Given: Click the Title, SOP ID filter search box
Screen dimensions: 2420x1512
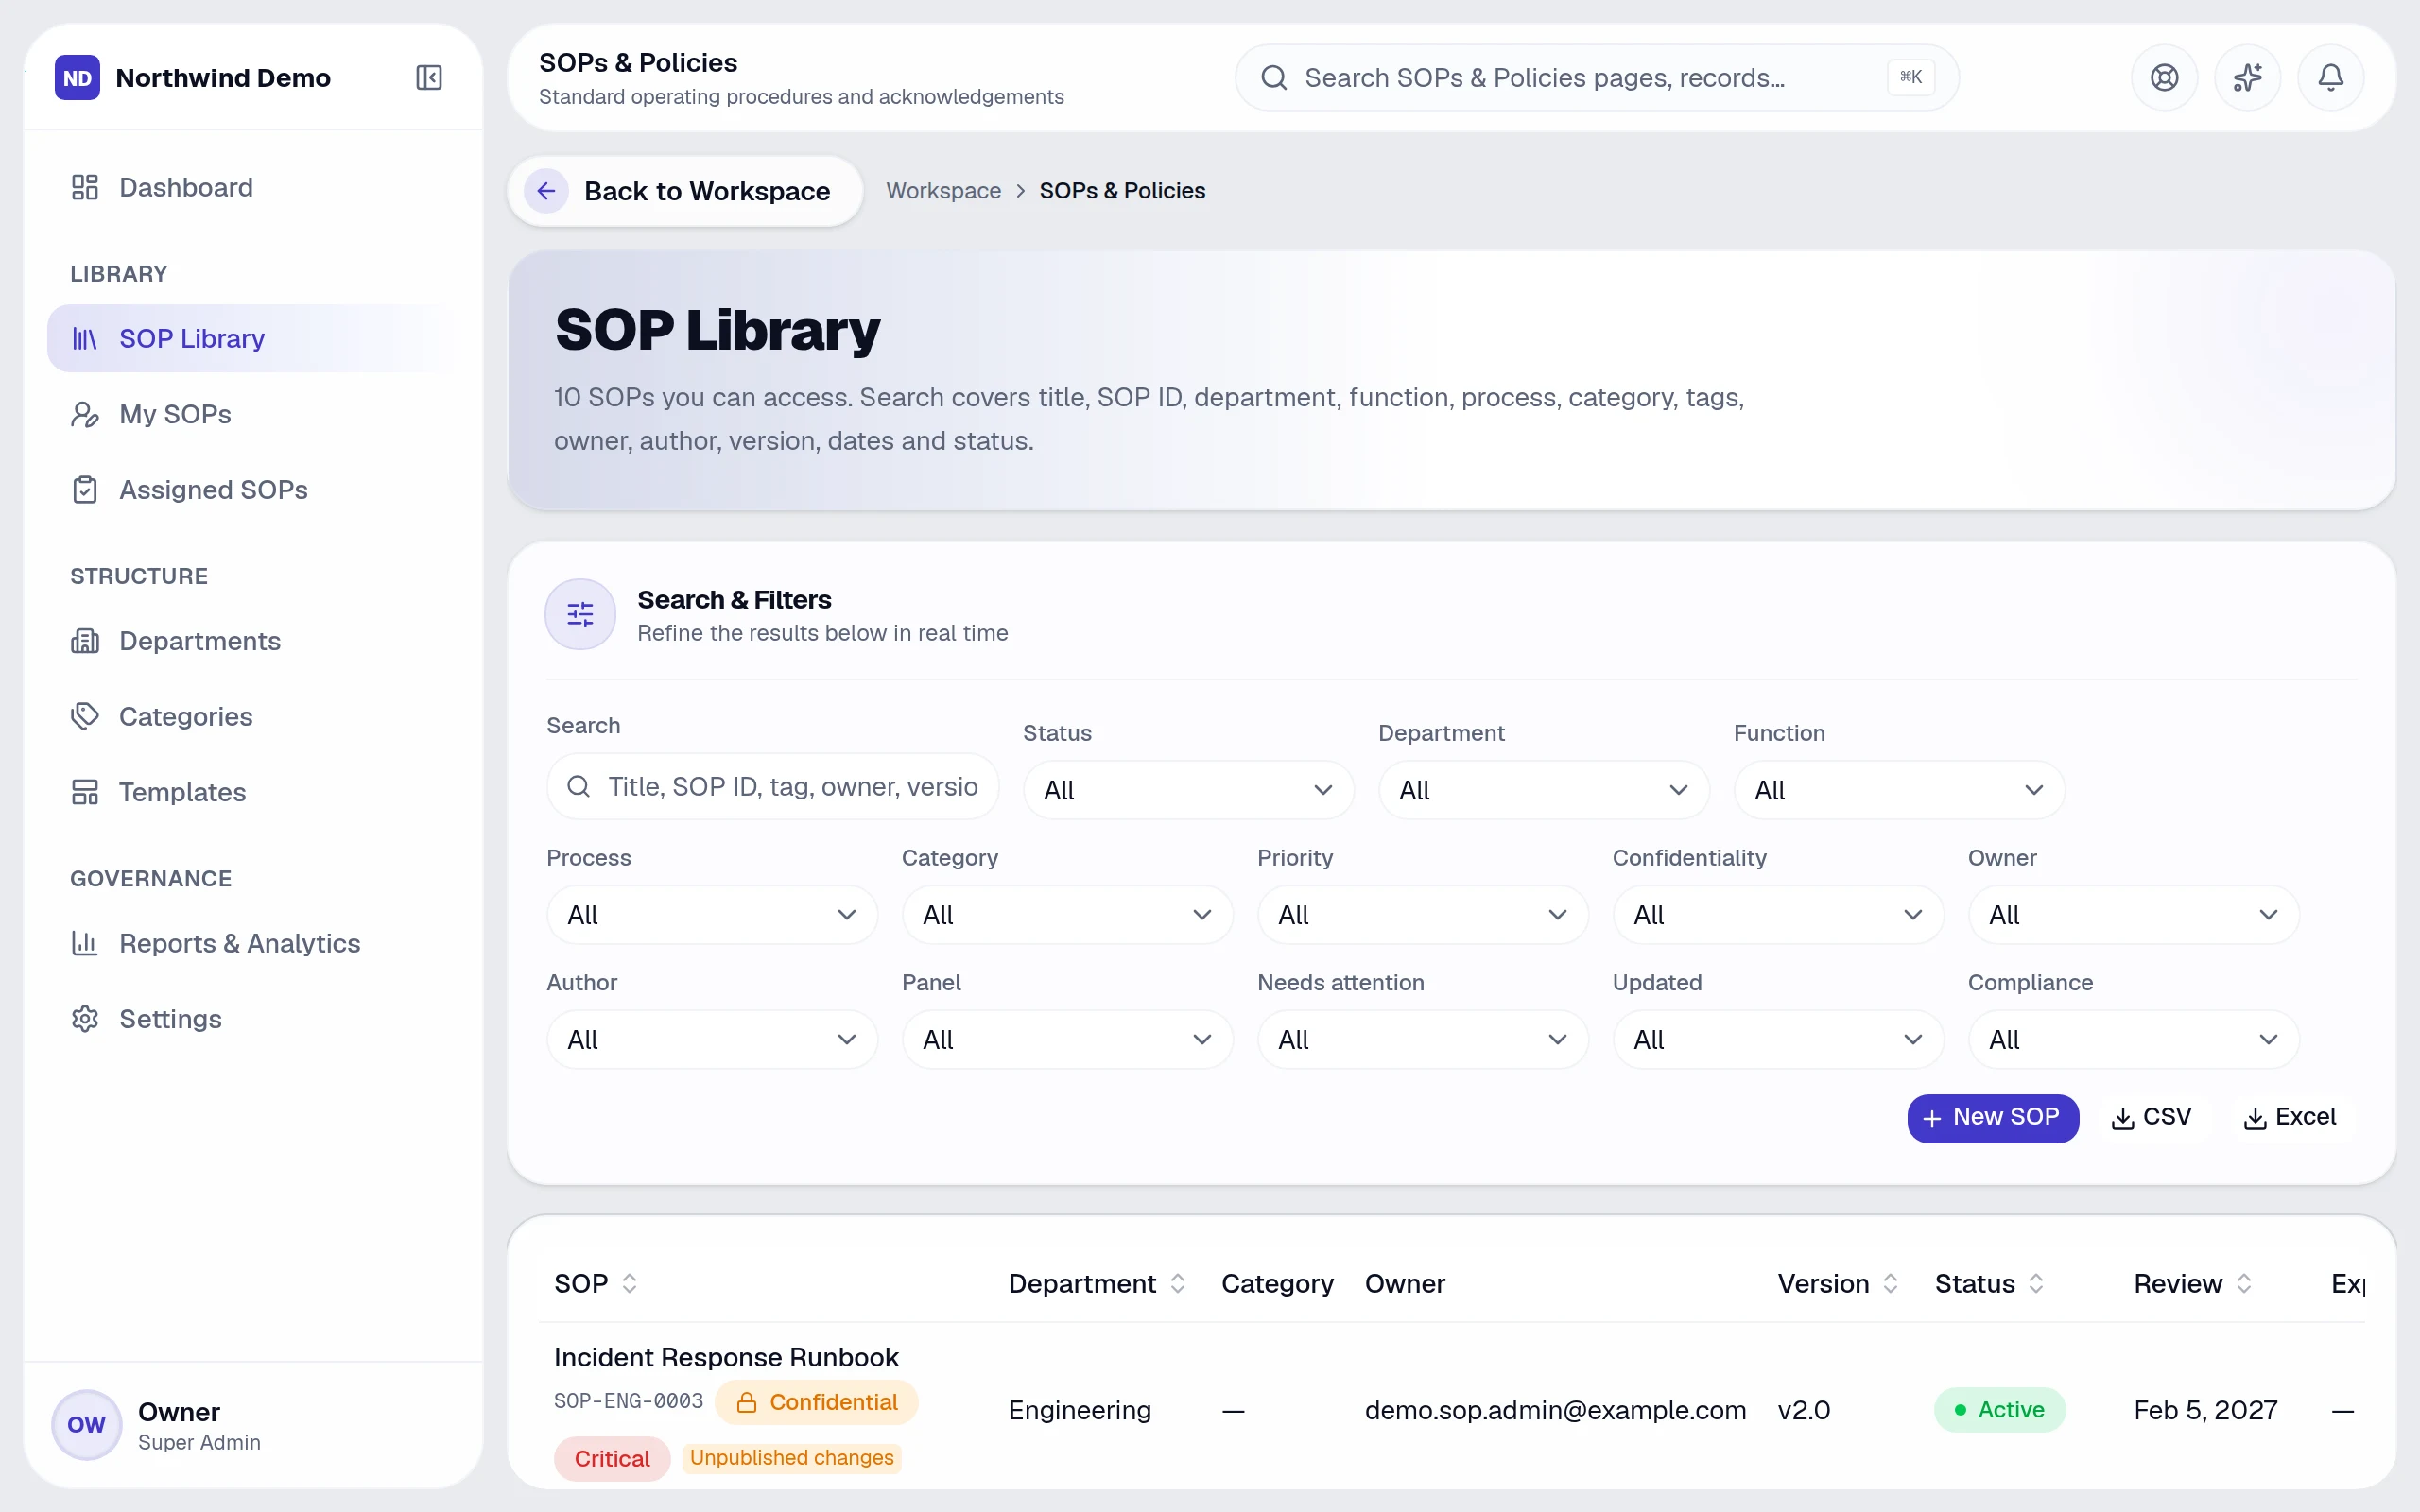Looking at the screenshot, I should click(x=772, y=786).
